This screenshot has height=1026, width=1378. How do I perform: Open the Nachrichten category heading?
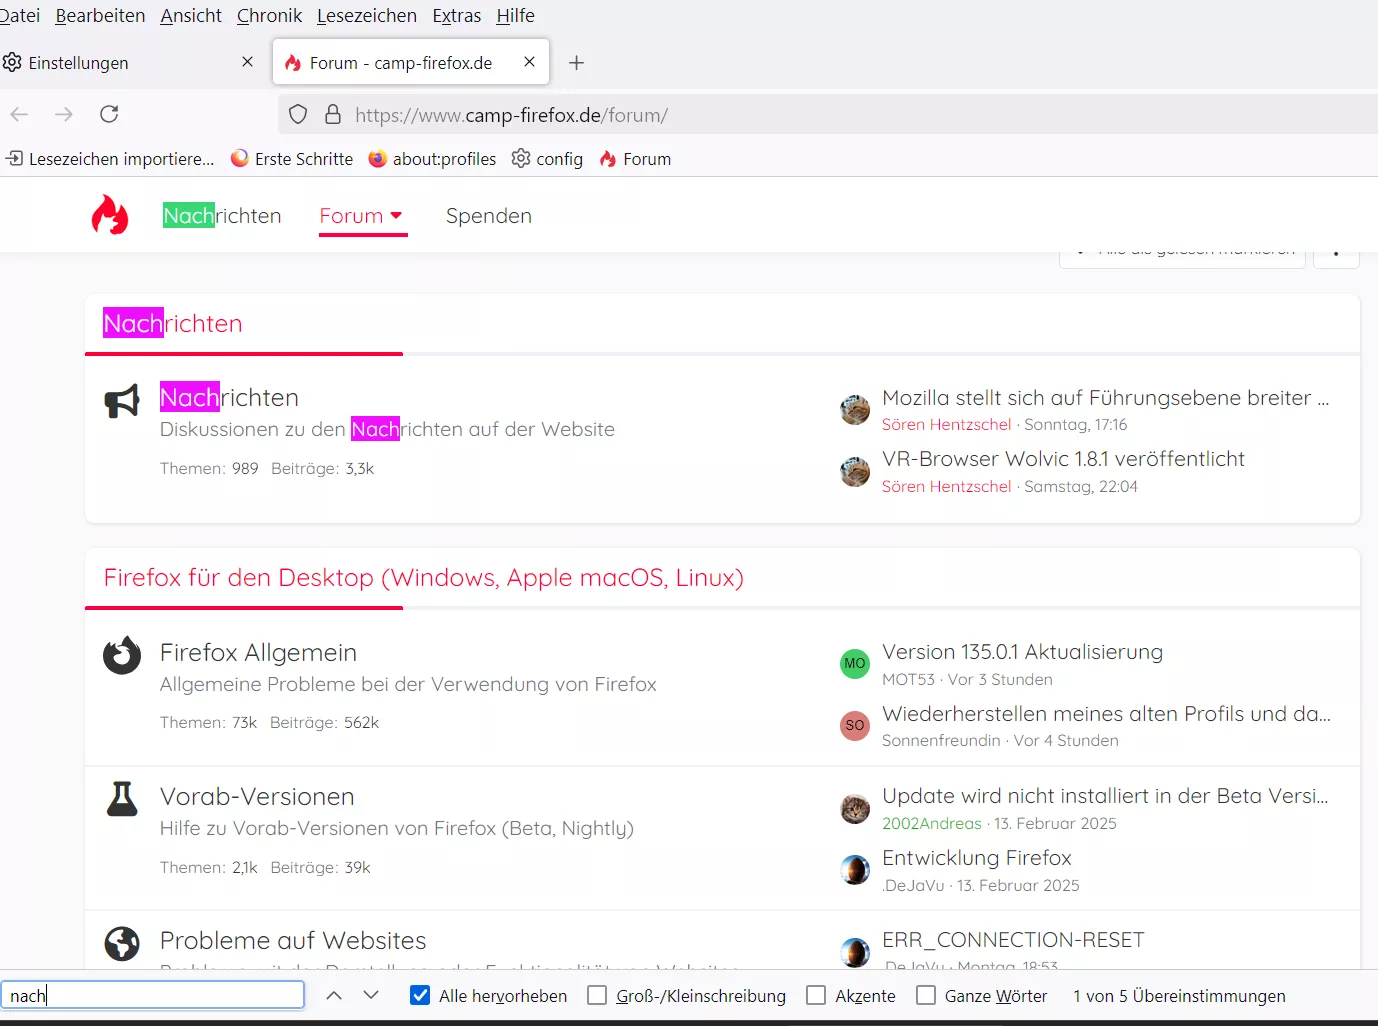coord(173,324)
